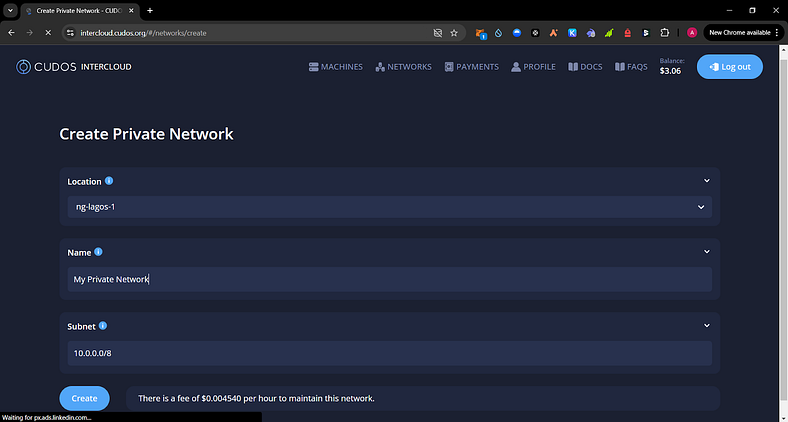788x422 pixels.
Task: Click the $3.06 balance amount
Action: pyautogui.click(x=670, y=71)
